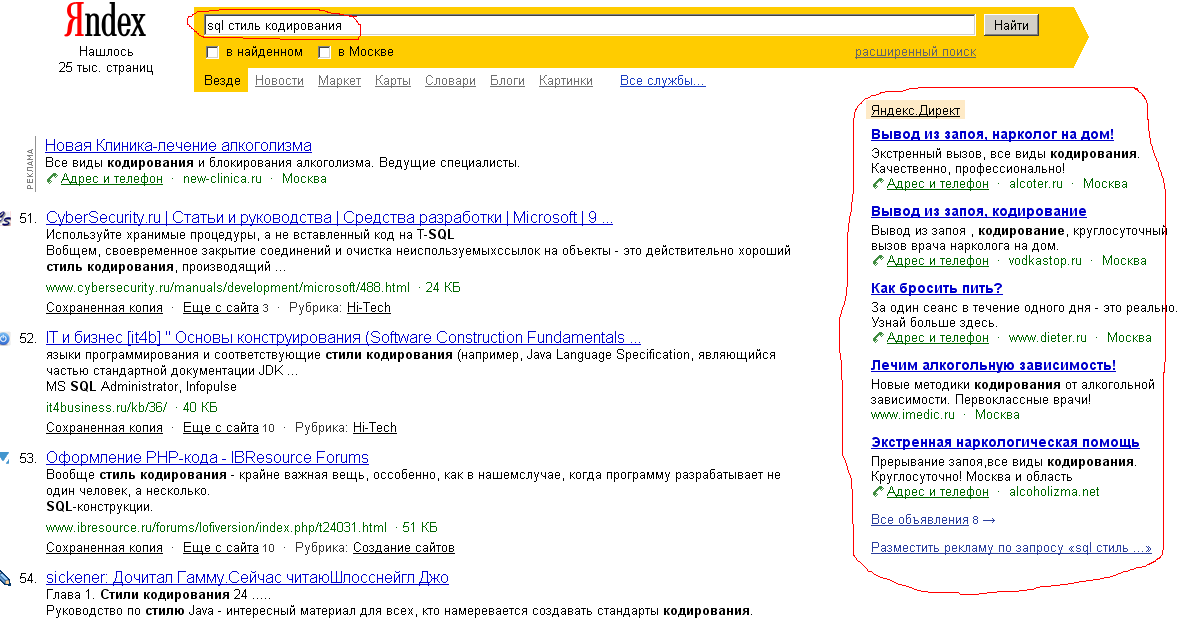Click the "www.imedic.ru" ad address
Viewport: 1180px width, 619px height.
click(x=912, y=415)
